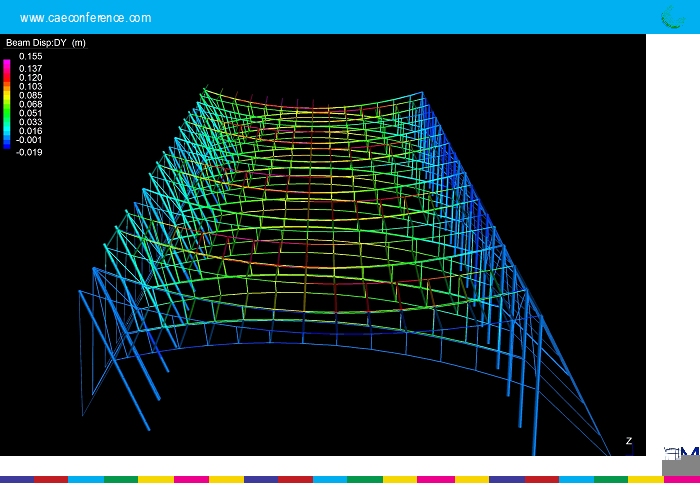The width and height of the screenshot is (700, 485).
Task: Click the 0.120 legend value
Action: point(30,78)
